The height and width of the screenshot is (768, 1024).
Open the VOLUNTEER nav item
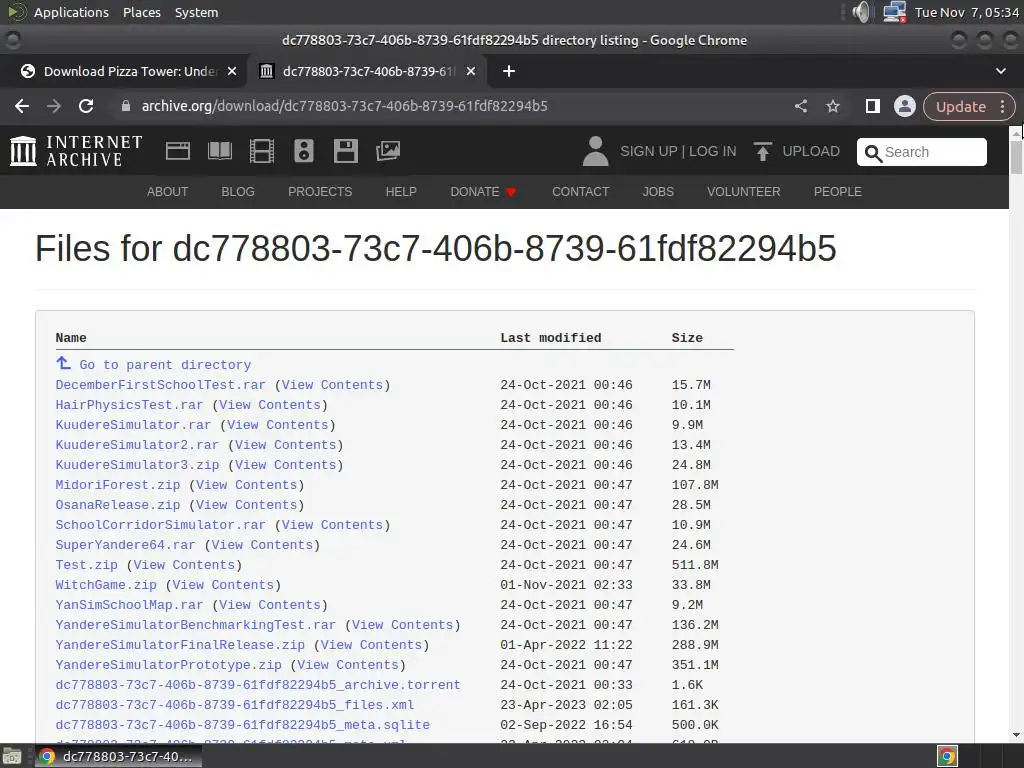(743, 192)
